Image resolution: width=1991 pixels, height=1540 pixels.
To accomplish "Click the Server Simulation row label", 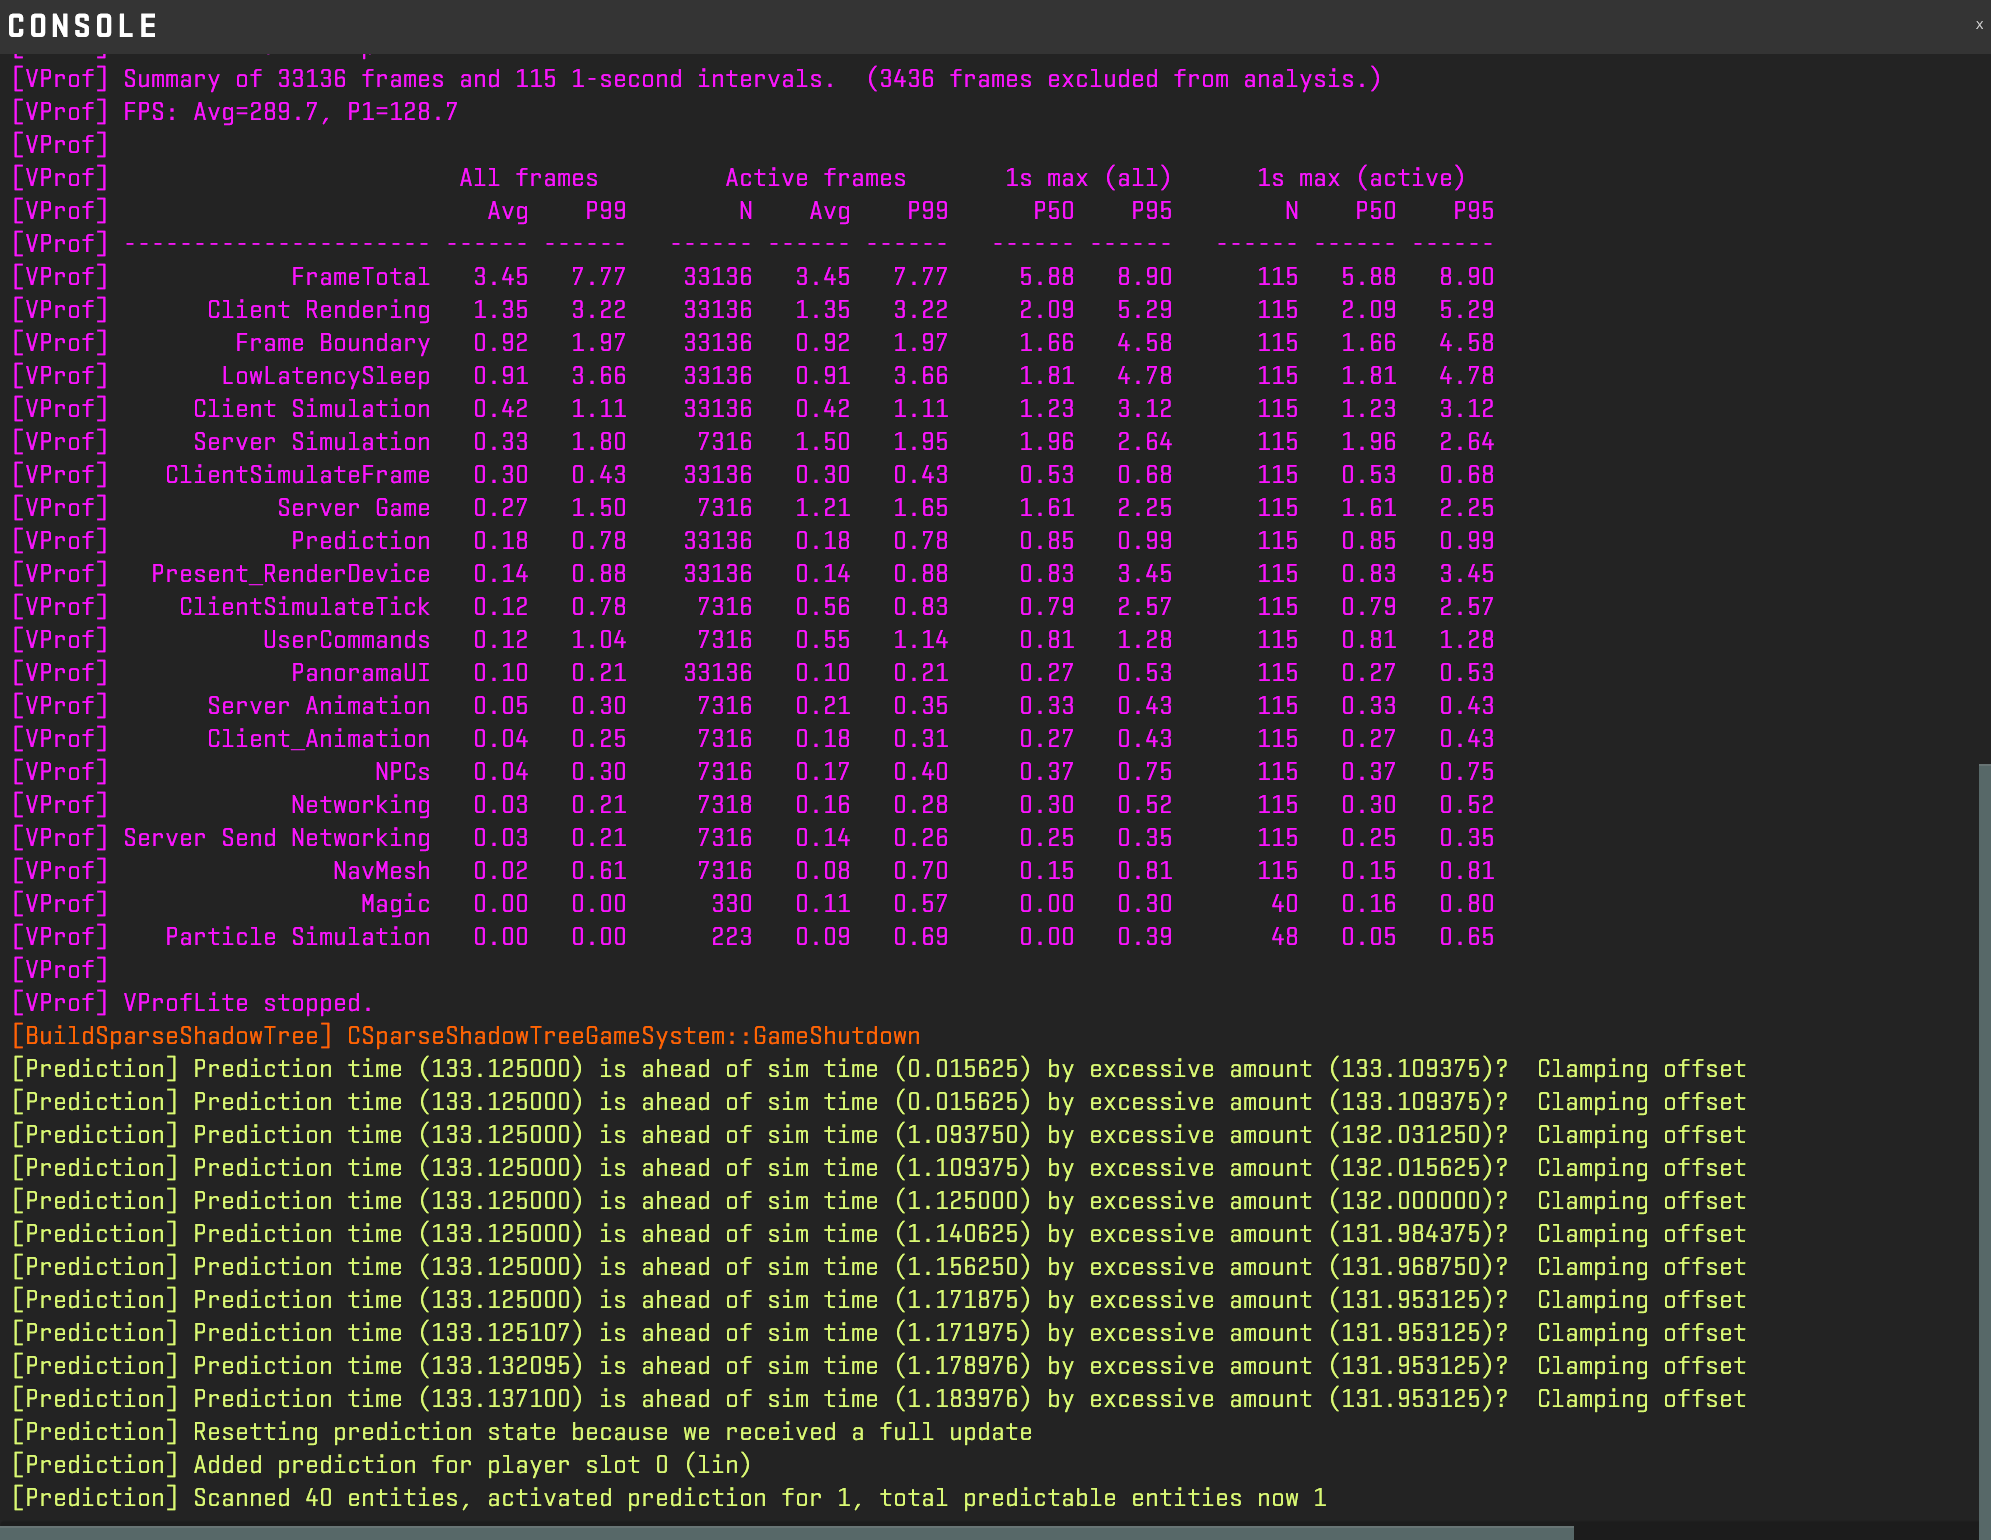I will (311, 442).
